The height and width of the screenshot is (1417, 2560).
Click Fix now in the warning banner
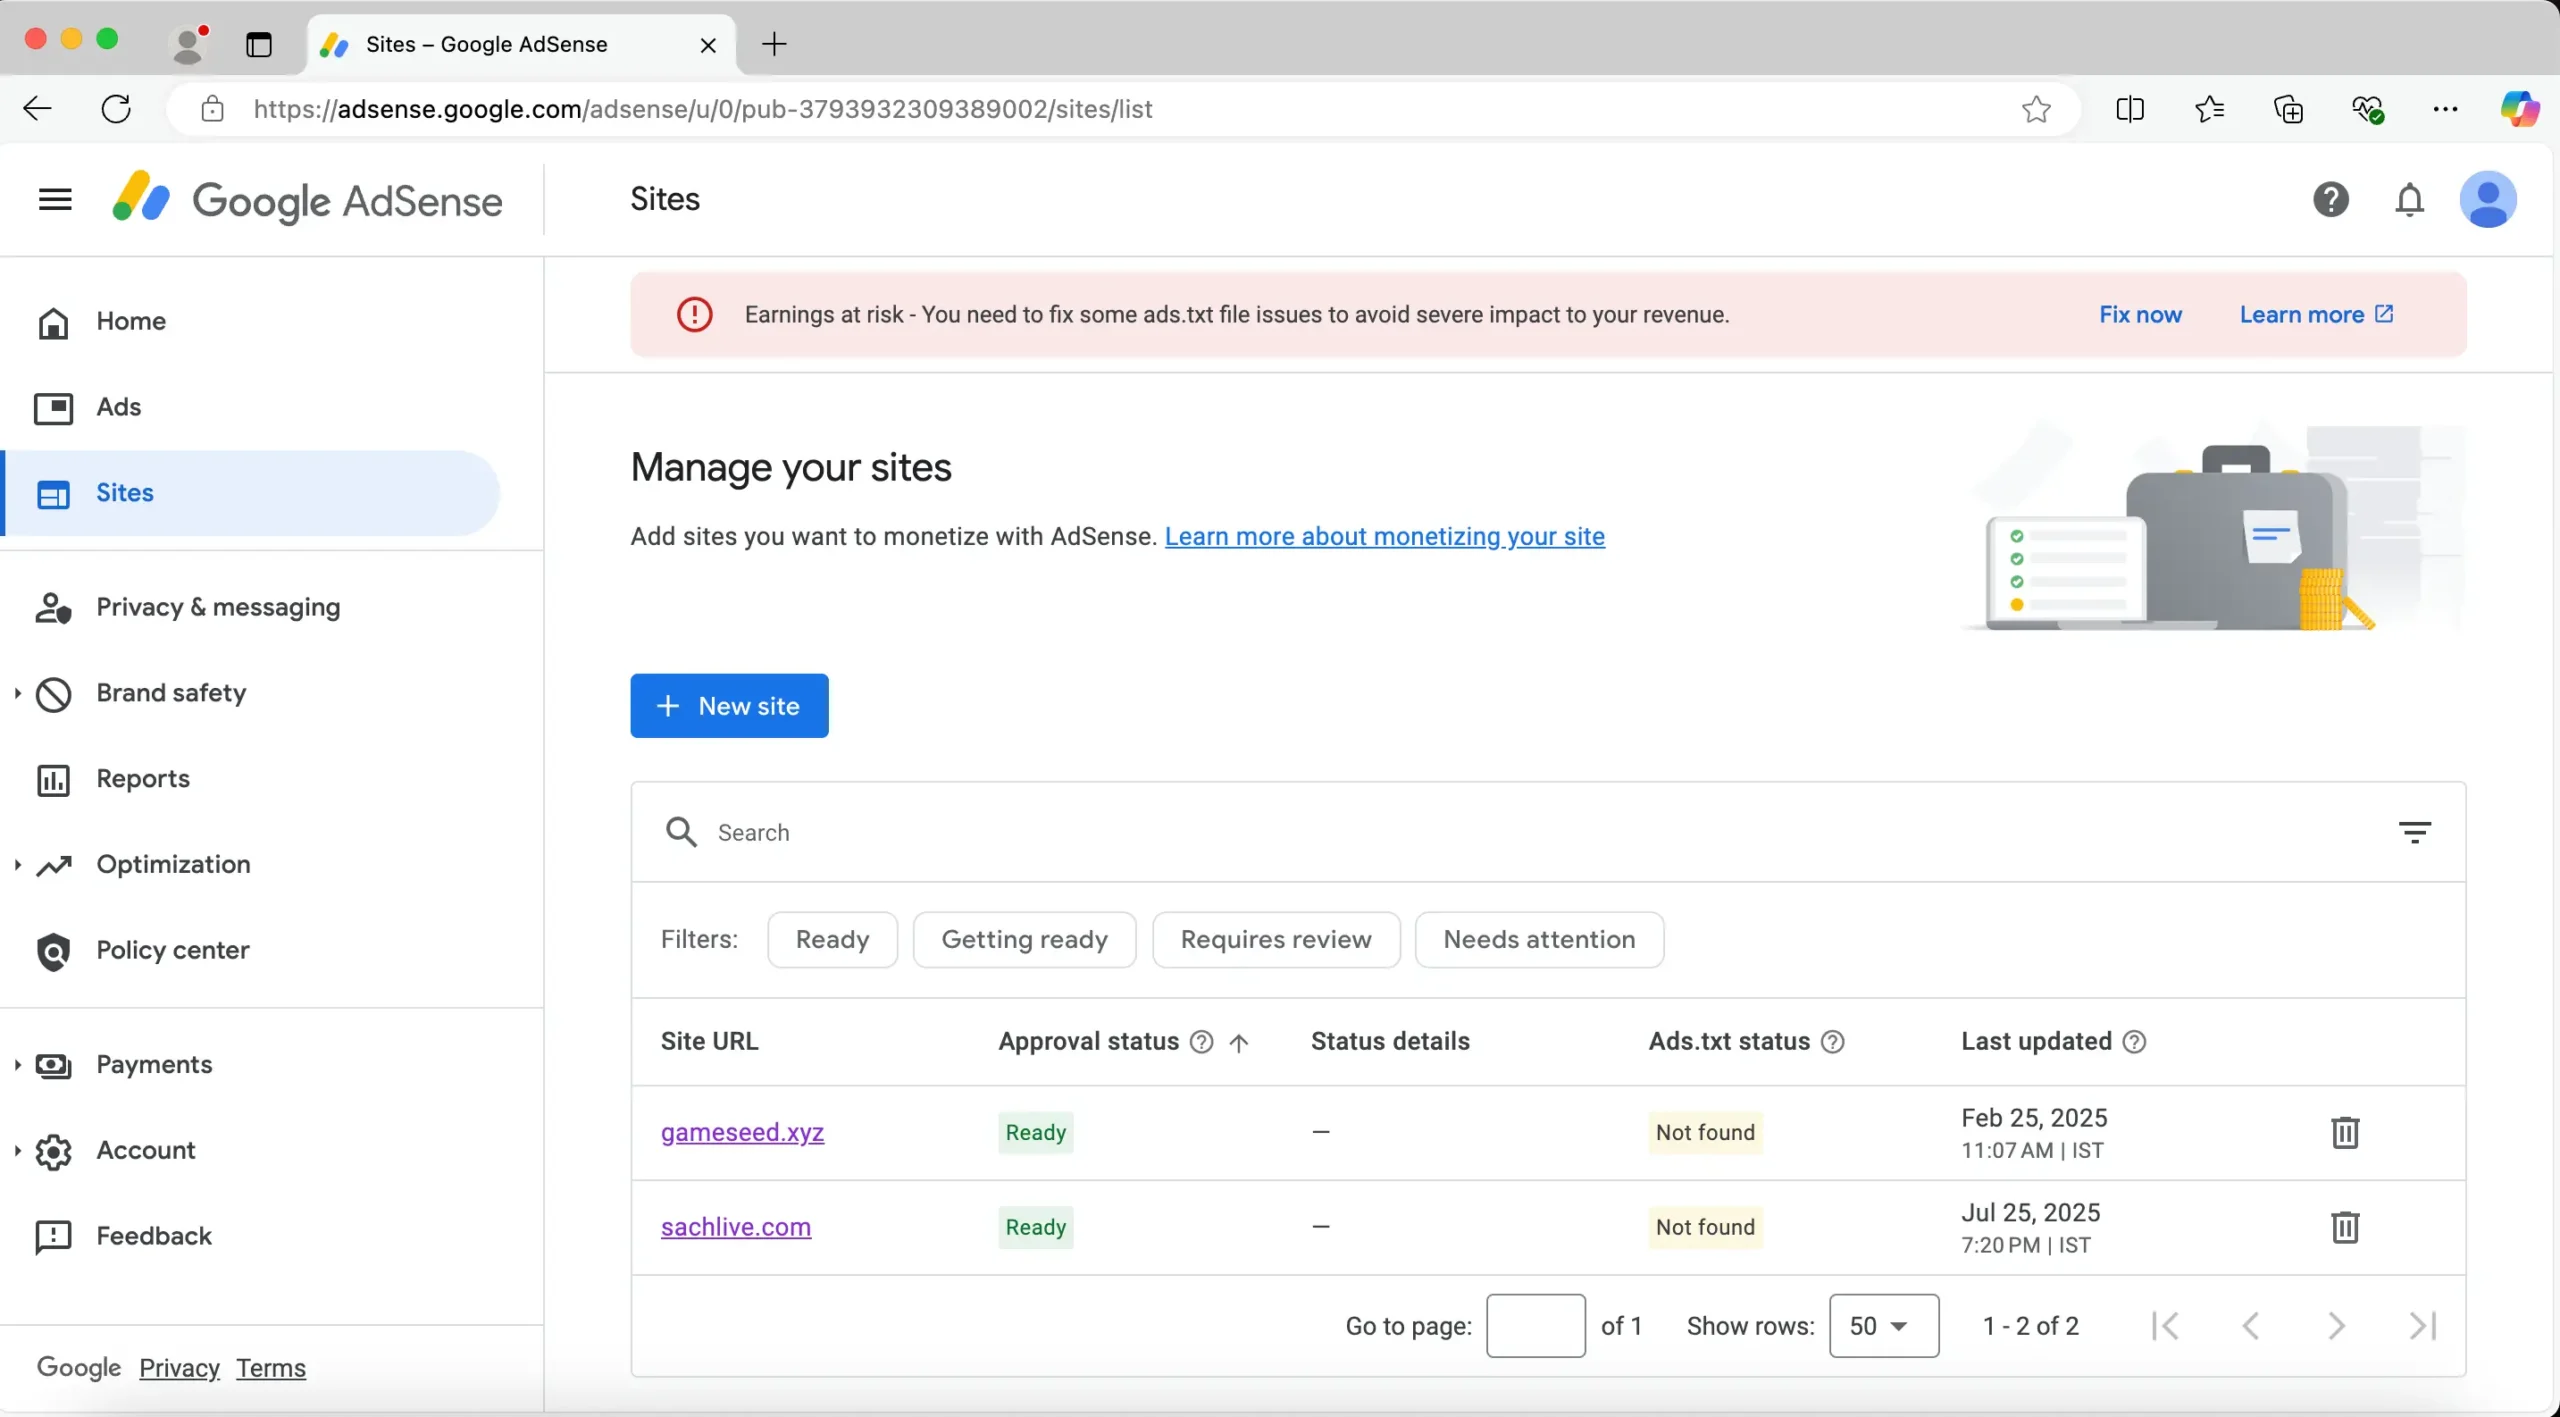(x=2140, y=314)
